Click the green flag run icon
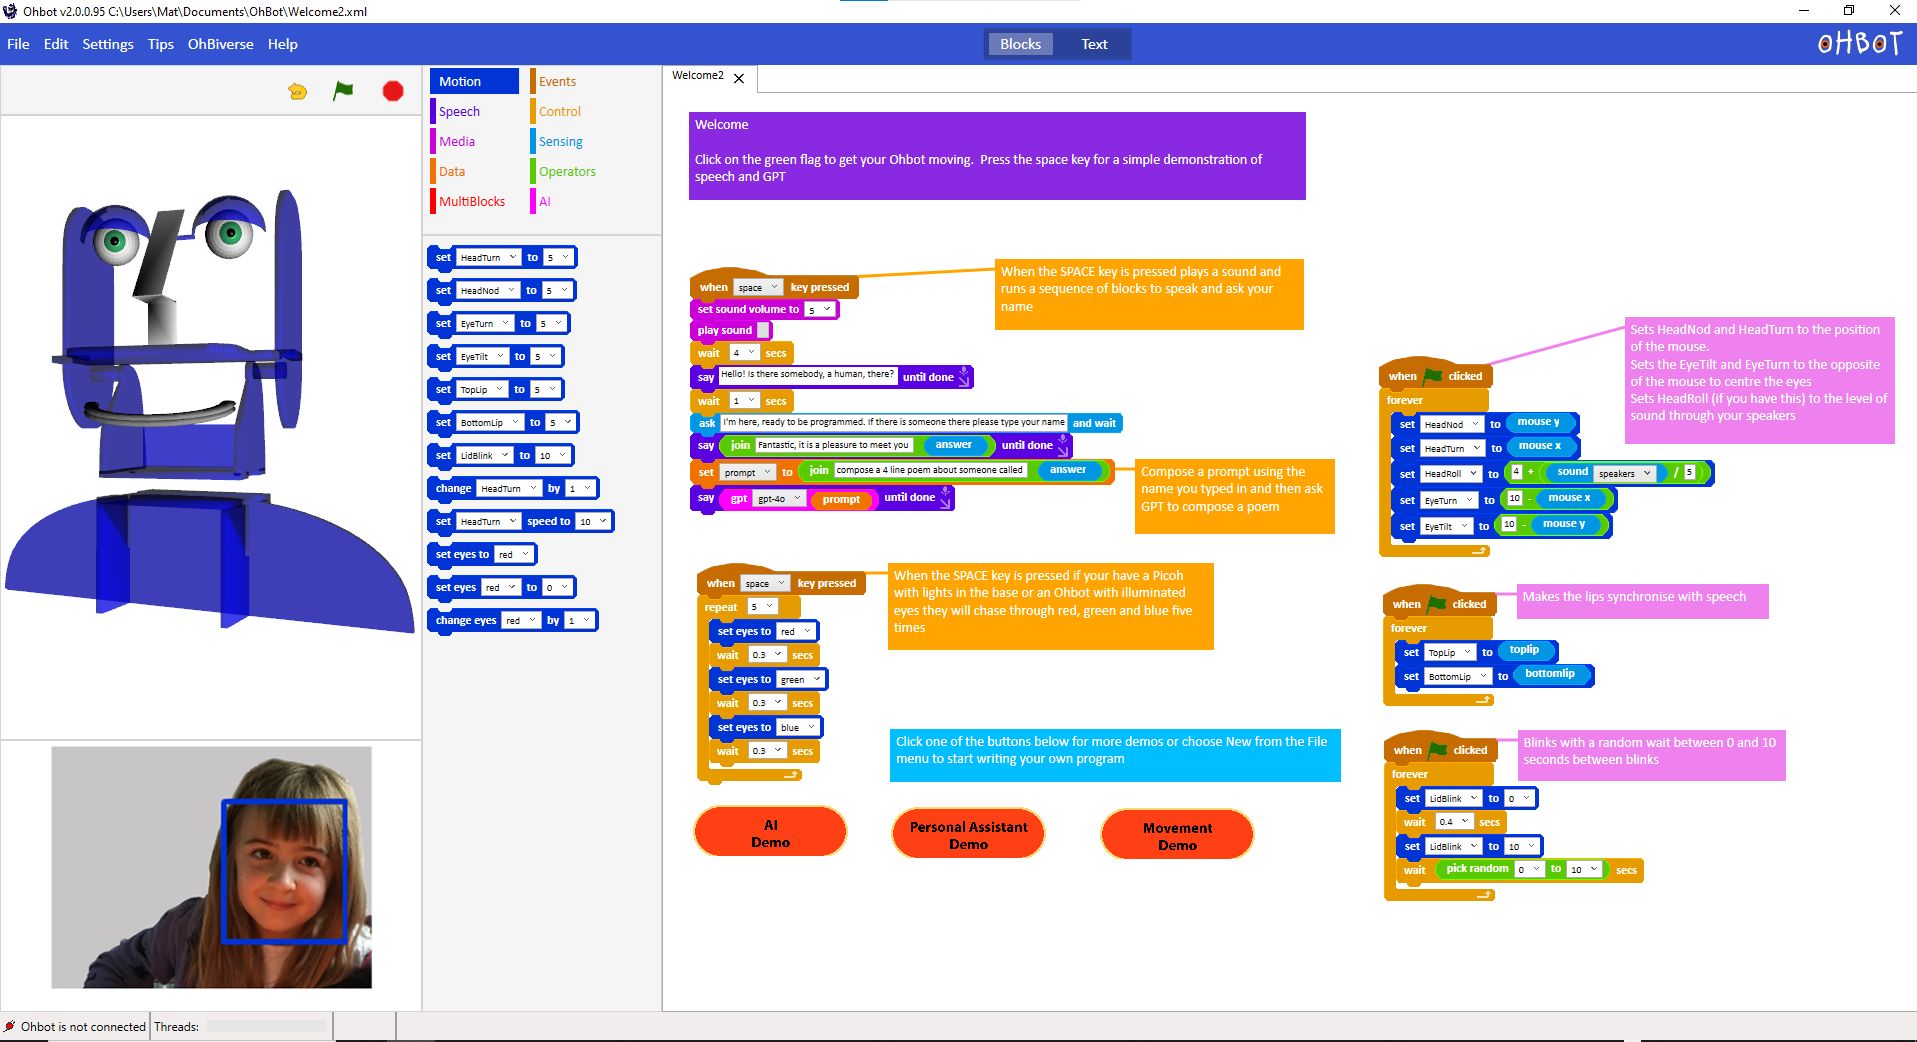Viewport: 1917px width, 1042px height. click(343, 91)
